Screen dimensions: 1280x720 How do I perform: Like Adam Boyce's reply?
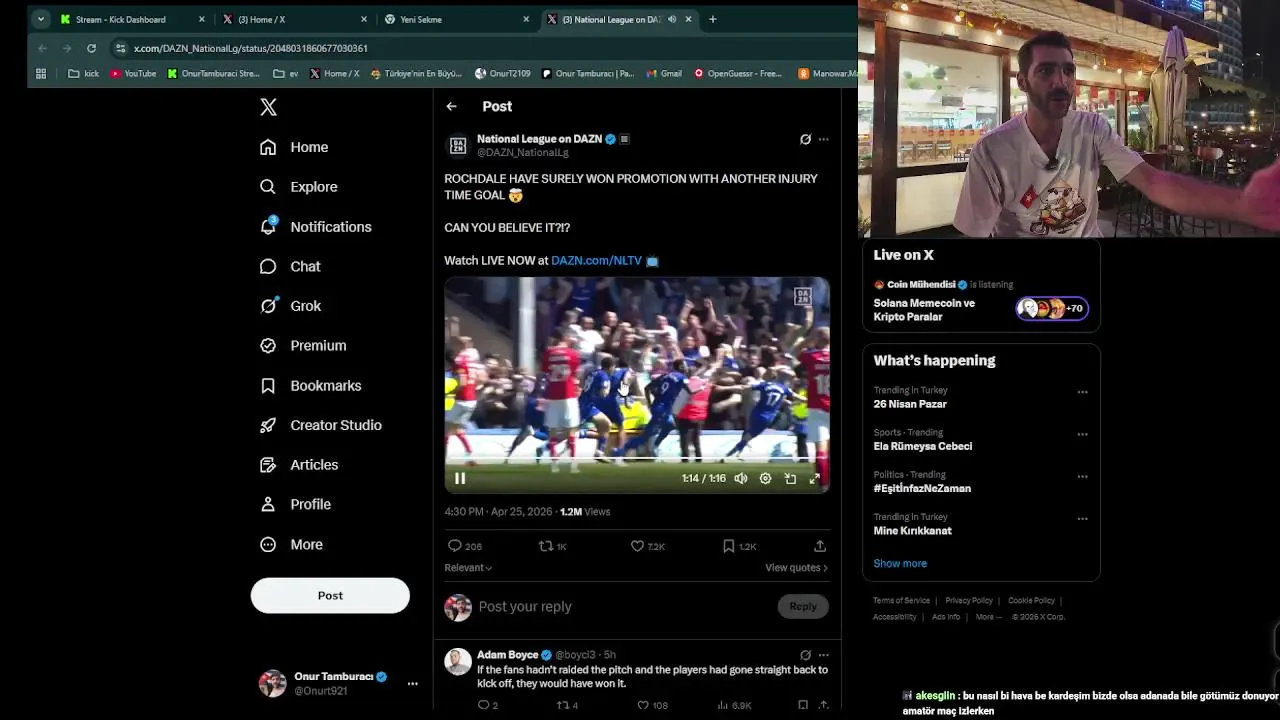click(x=643, y=705)
